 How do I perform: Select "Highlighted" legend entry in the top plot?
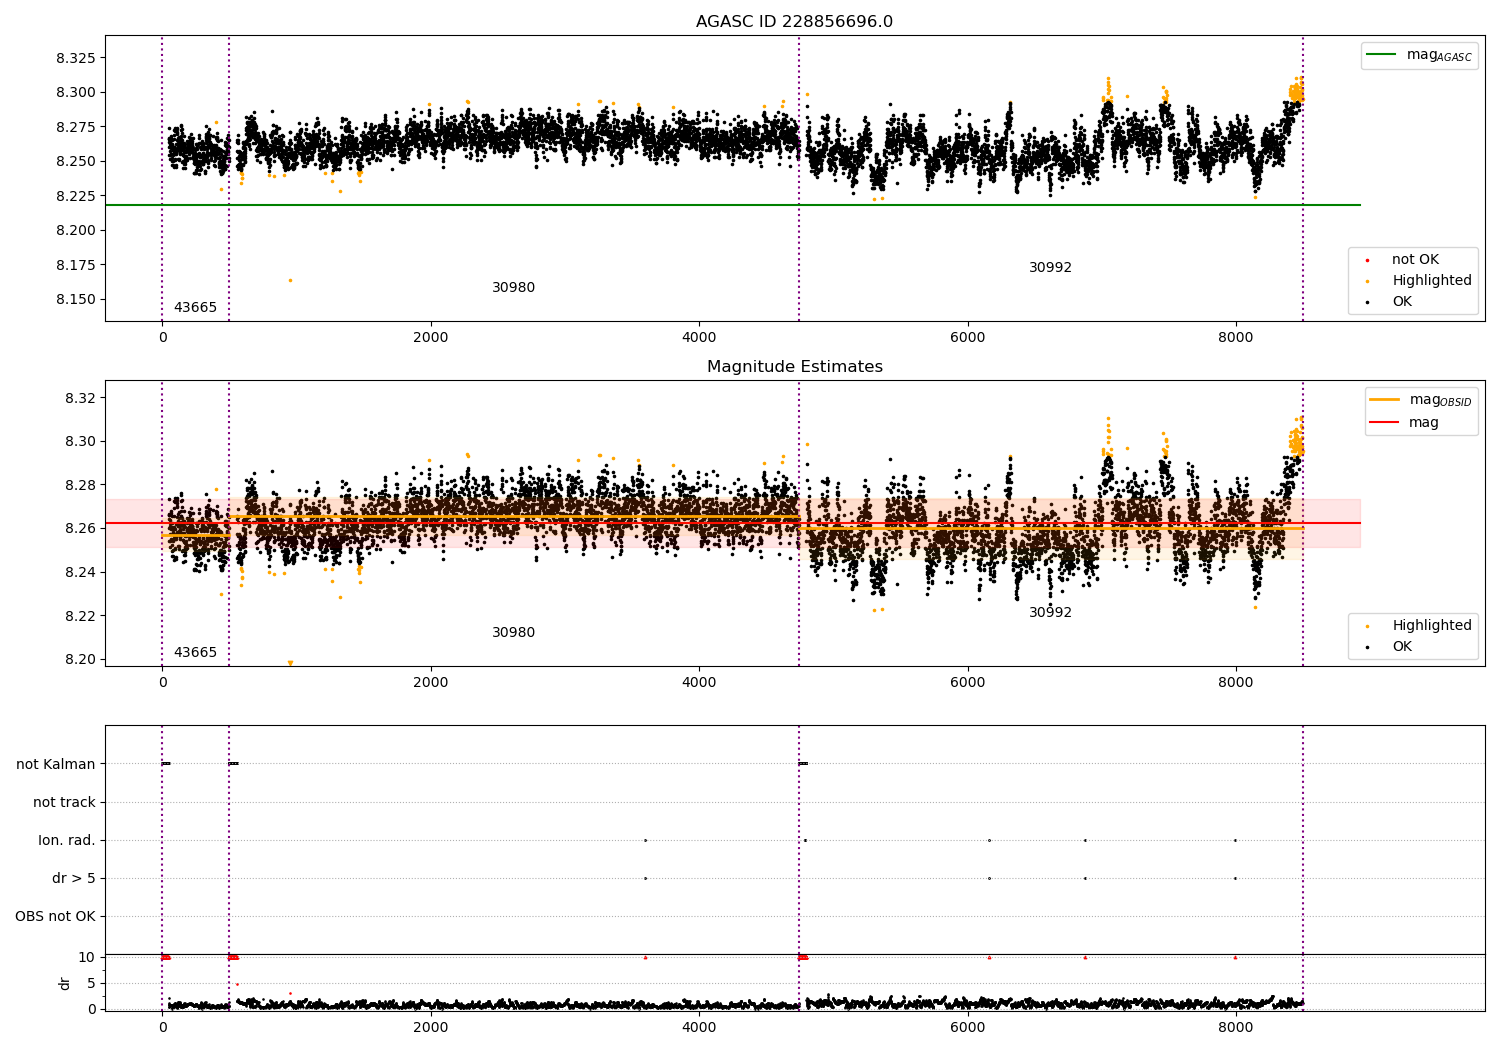pyautogui.click(x=1431, y=281)
